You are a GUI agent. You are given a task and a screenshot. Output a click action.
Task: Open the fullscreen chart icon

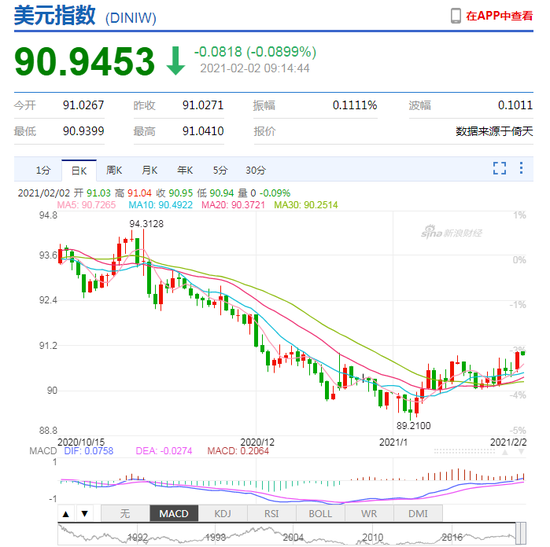pyautogui.click(x=499, y=168)
